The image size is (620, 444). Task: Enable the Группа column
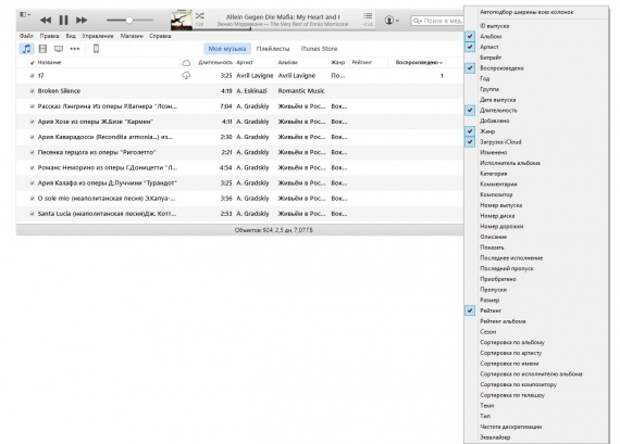coord(489,89)
